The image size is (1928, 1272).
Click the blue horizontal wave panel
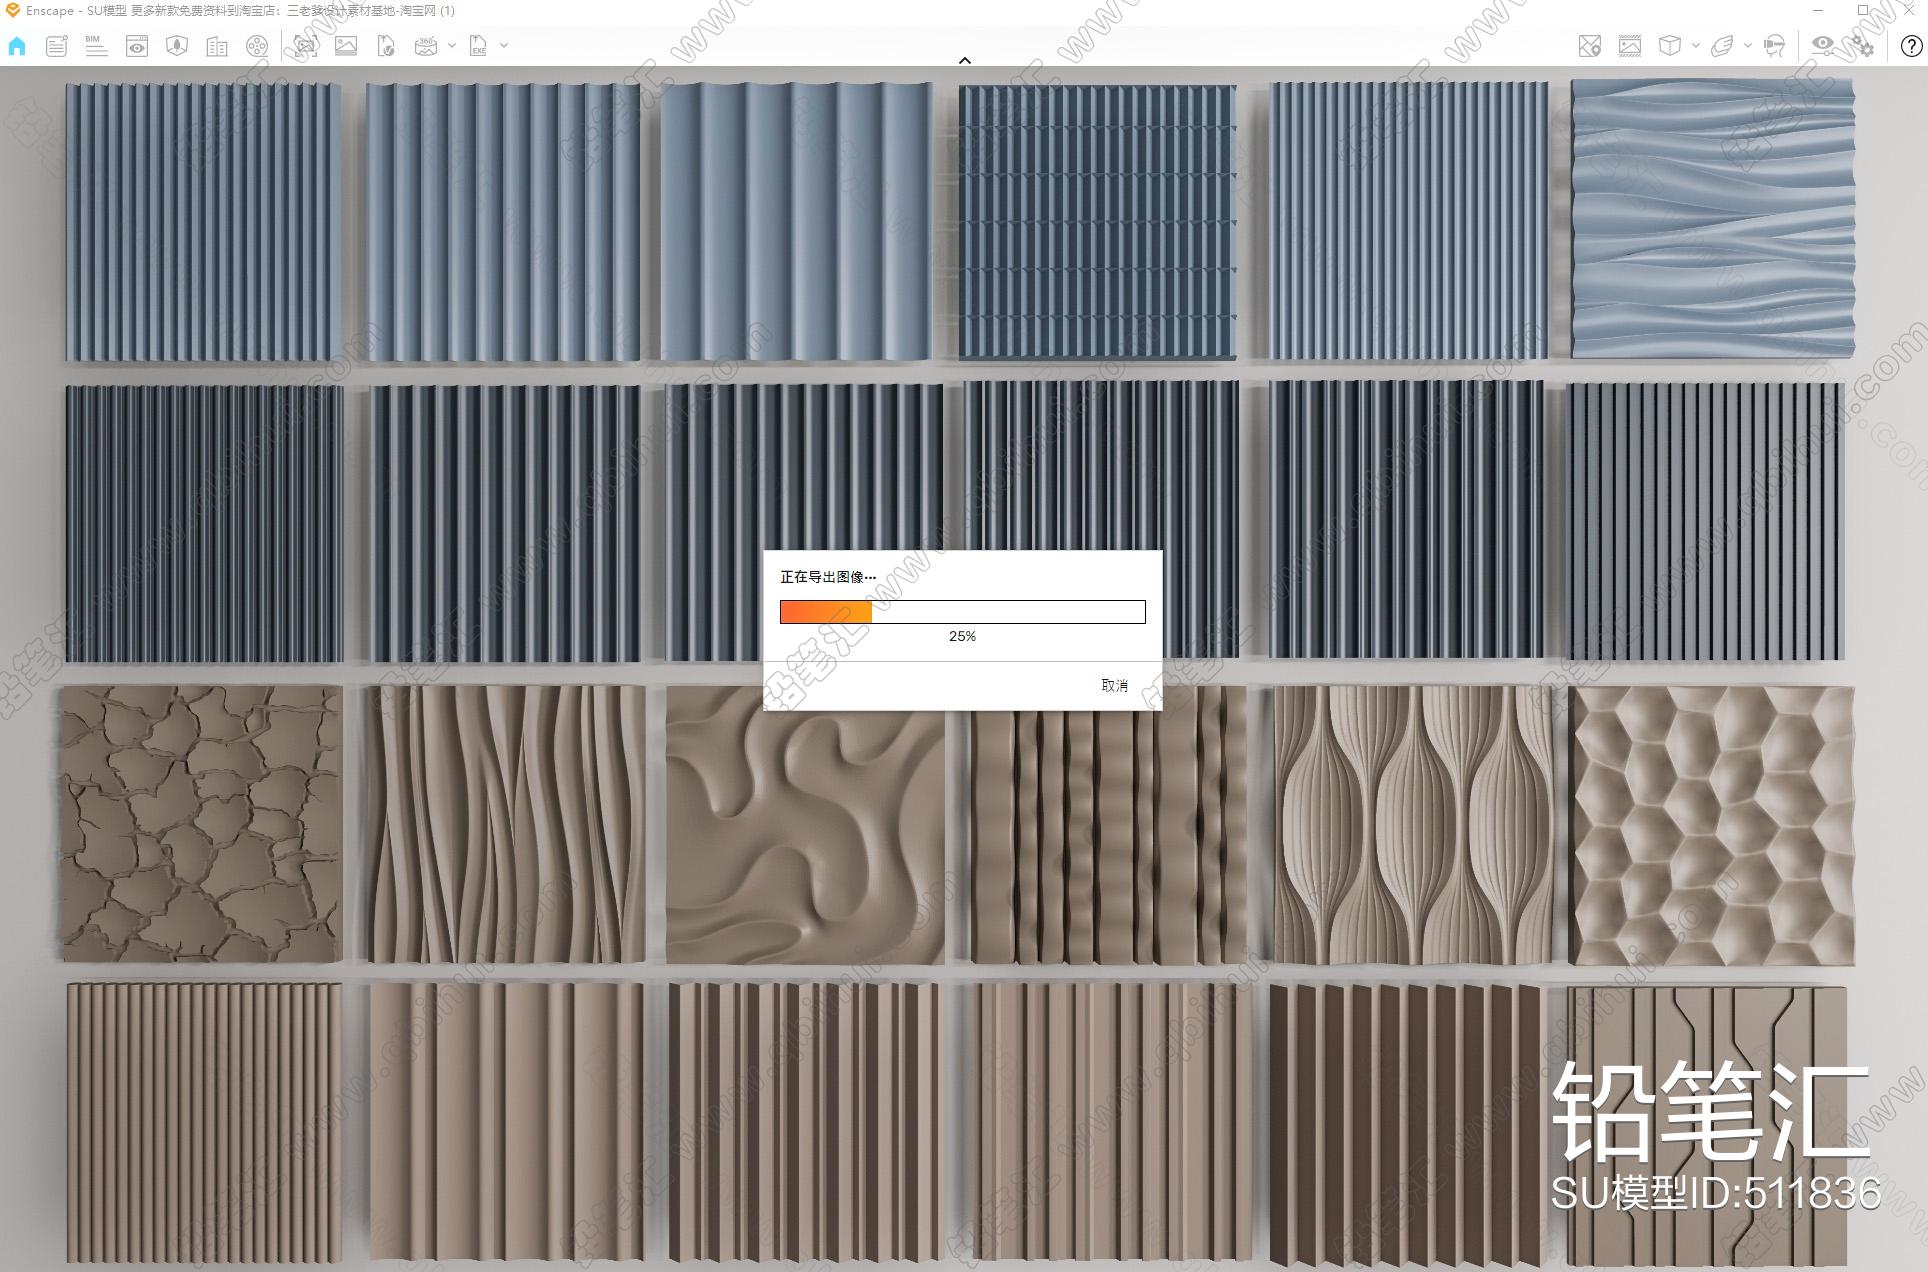[x=1712, y=218]
